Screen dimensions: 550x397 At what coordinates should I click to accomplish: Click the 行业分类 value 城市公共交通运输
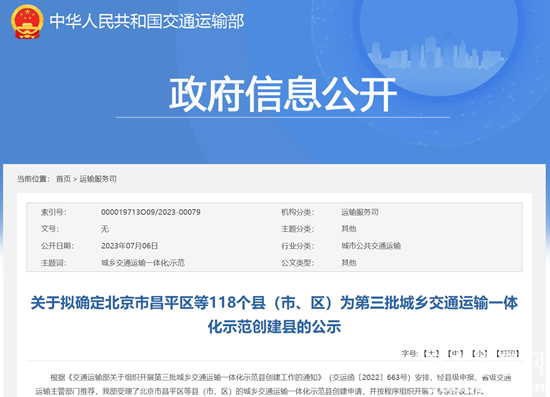pos(371,246)
